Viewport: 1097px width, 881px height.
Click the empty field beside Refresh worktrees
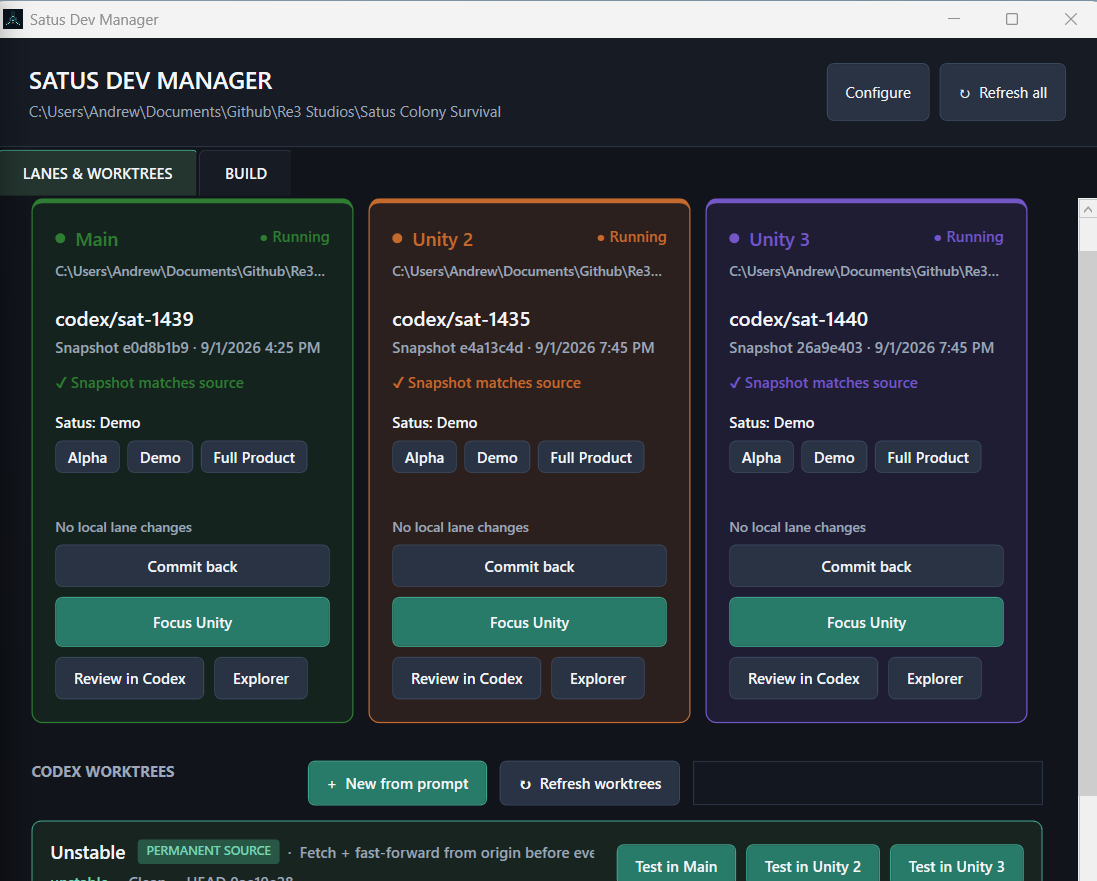point(868,783)
